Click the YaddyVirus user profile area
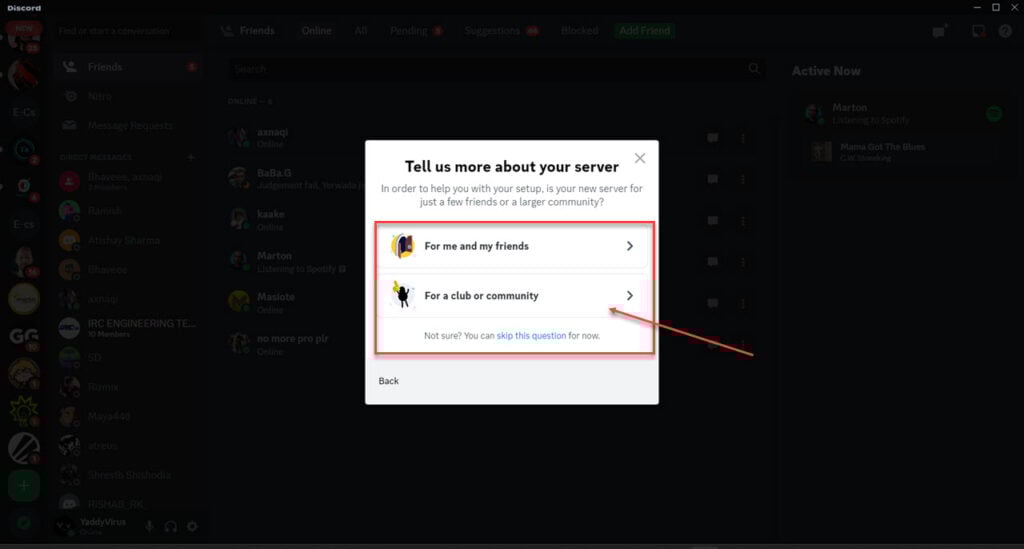This screenshot has width=1024, height=549. [95, 526]
